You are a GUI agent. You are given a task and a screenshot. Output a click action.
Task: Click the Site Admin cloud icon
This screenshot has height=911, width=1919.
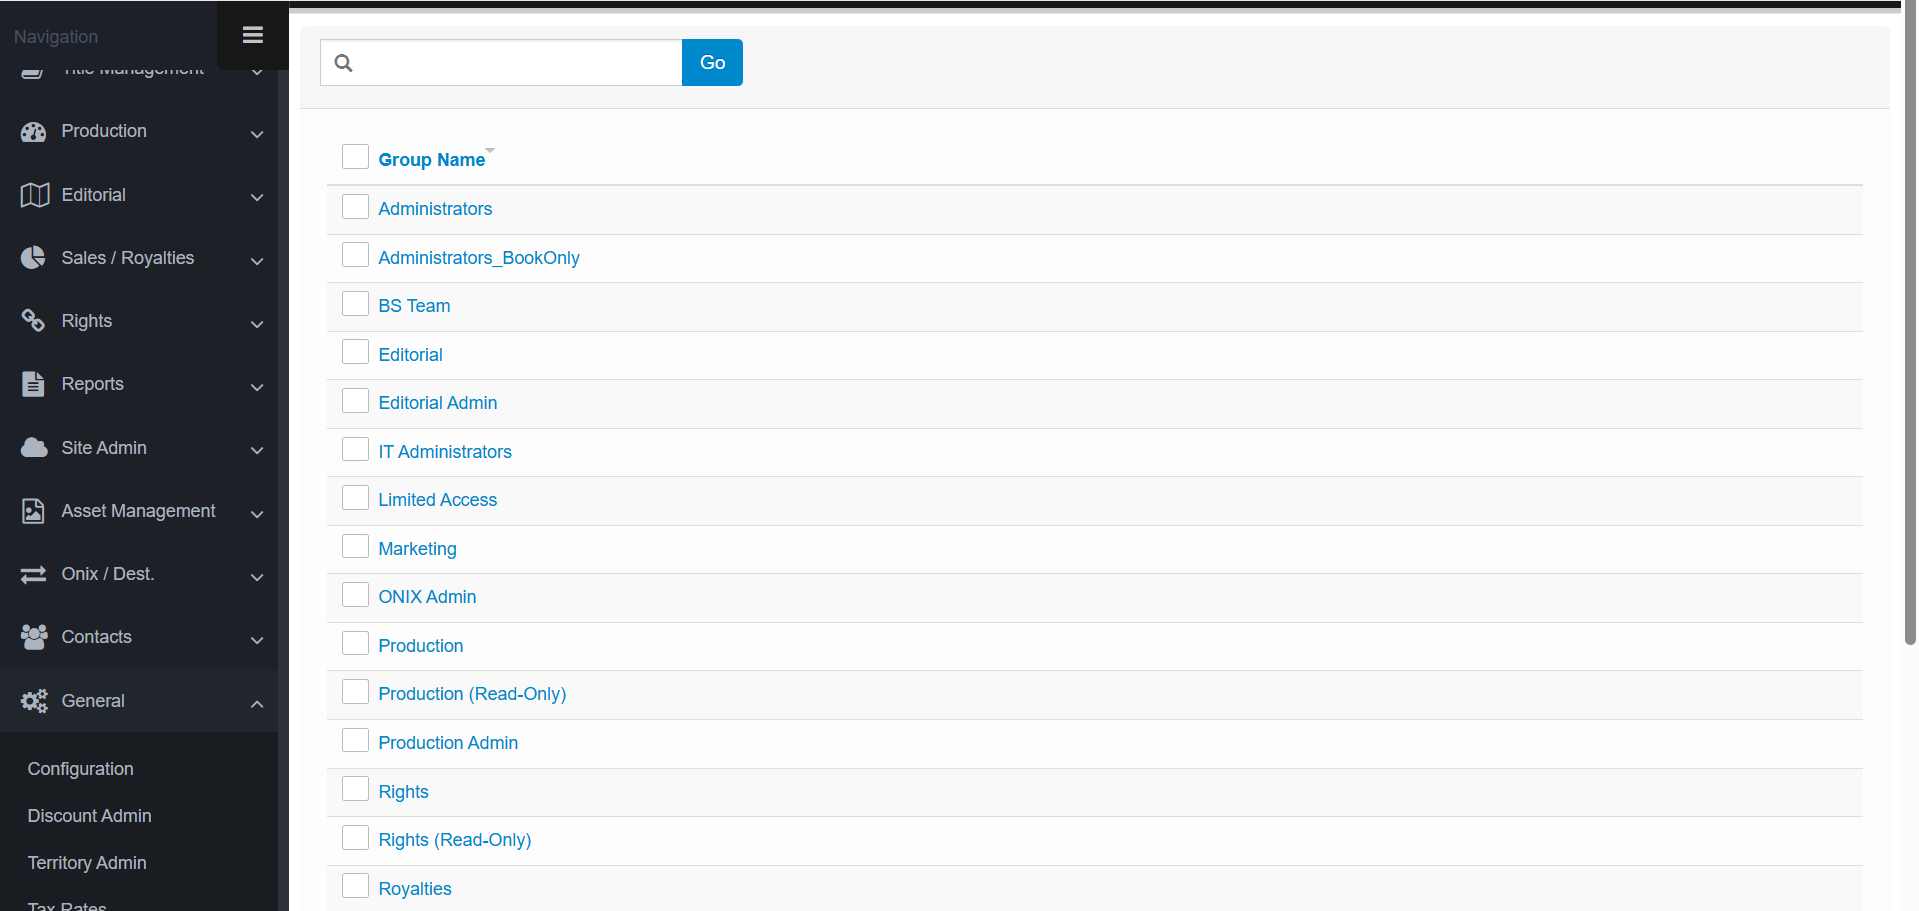34,448
